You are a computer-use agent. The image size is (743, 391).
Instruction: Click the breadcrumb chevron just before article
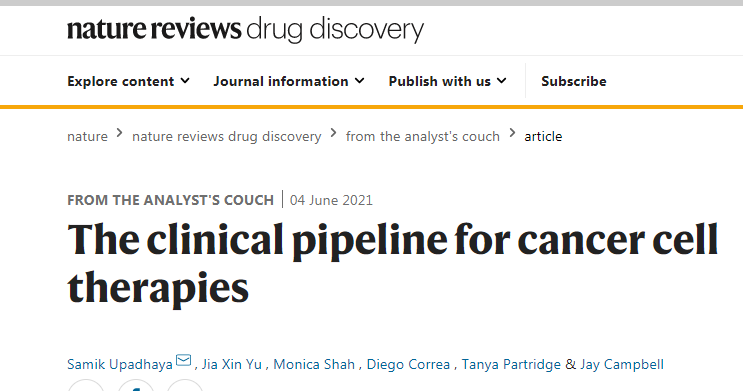pos(512,133)
